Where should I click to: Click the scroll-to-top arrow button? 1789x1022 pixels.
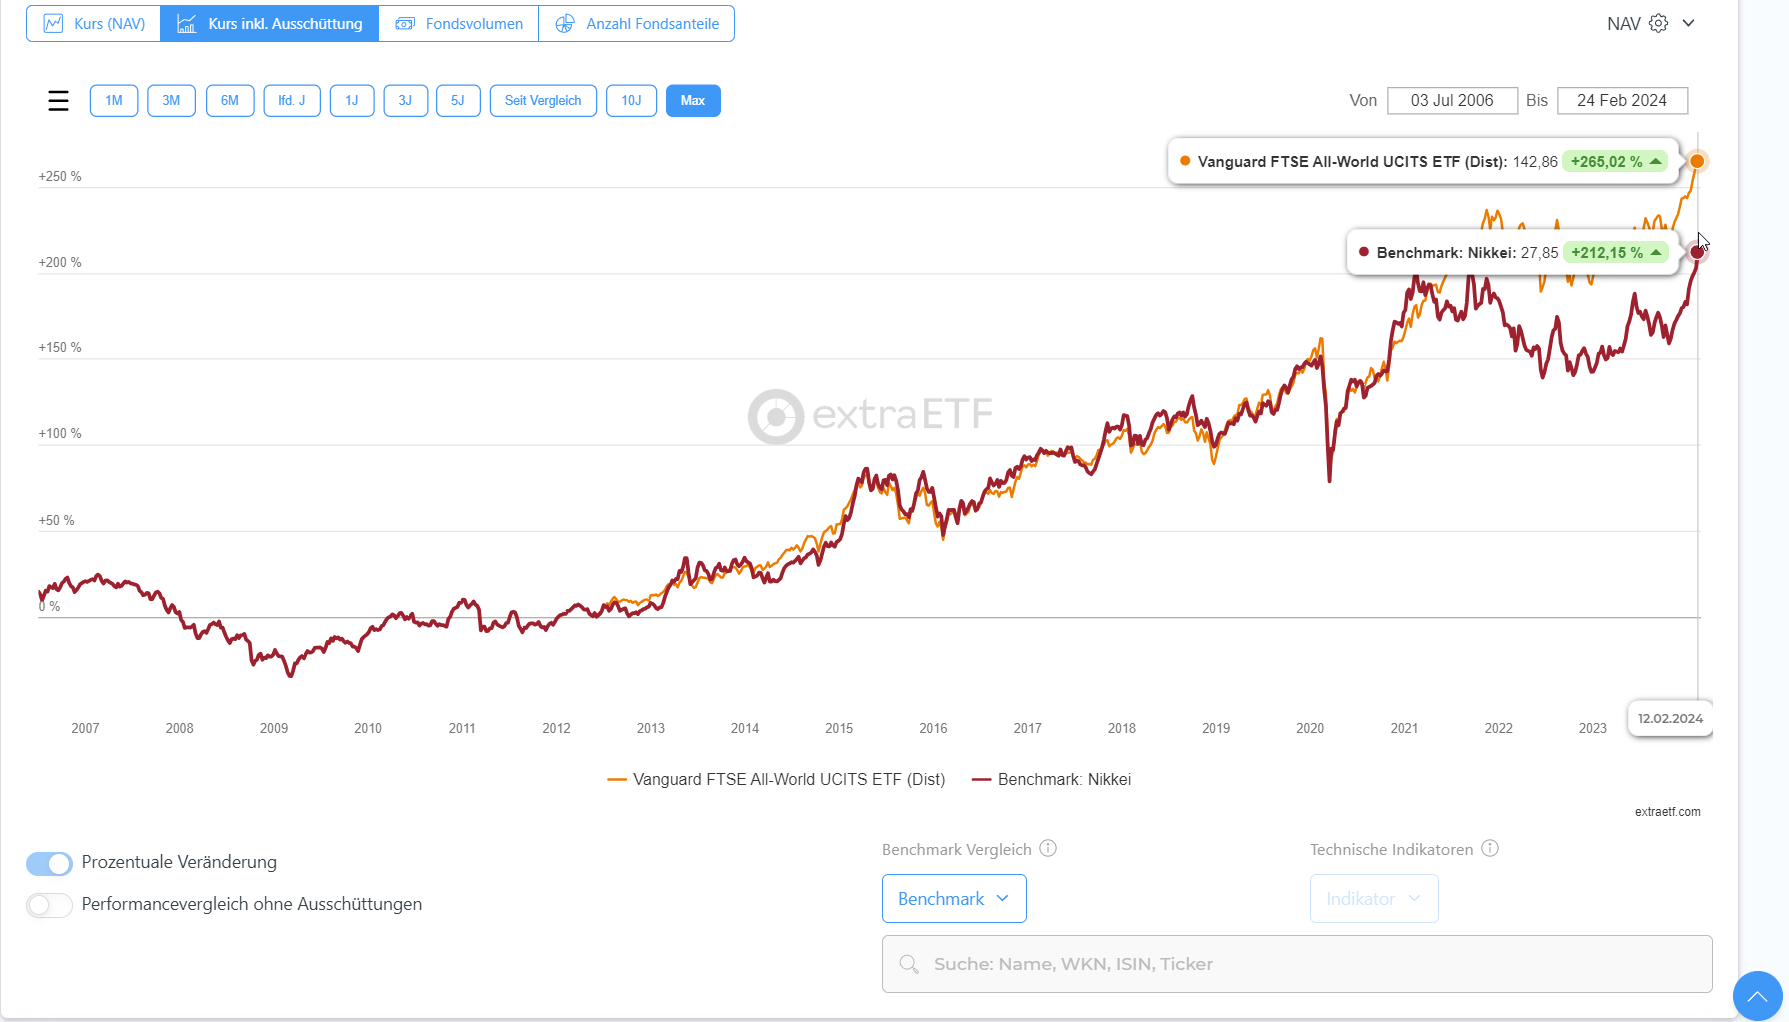coord(1757,996)
